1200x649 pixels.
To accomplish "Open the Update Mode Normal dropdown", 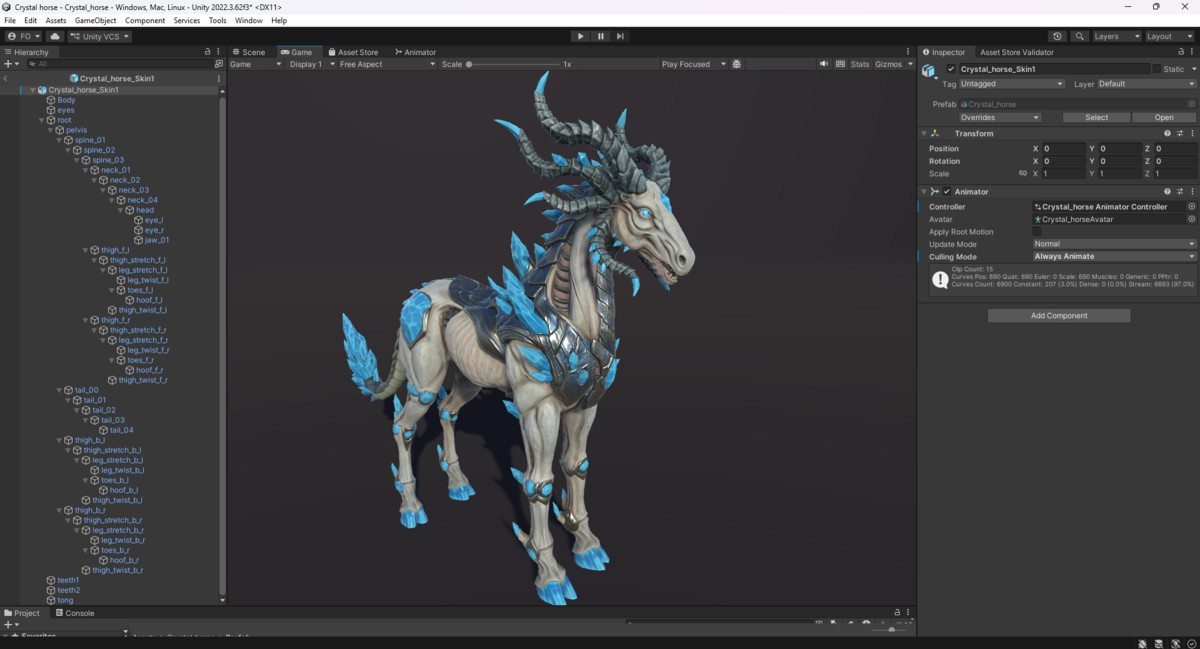I will (1114, 244).
